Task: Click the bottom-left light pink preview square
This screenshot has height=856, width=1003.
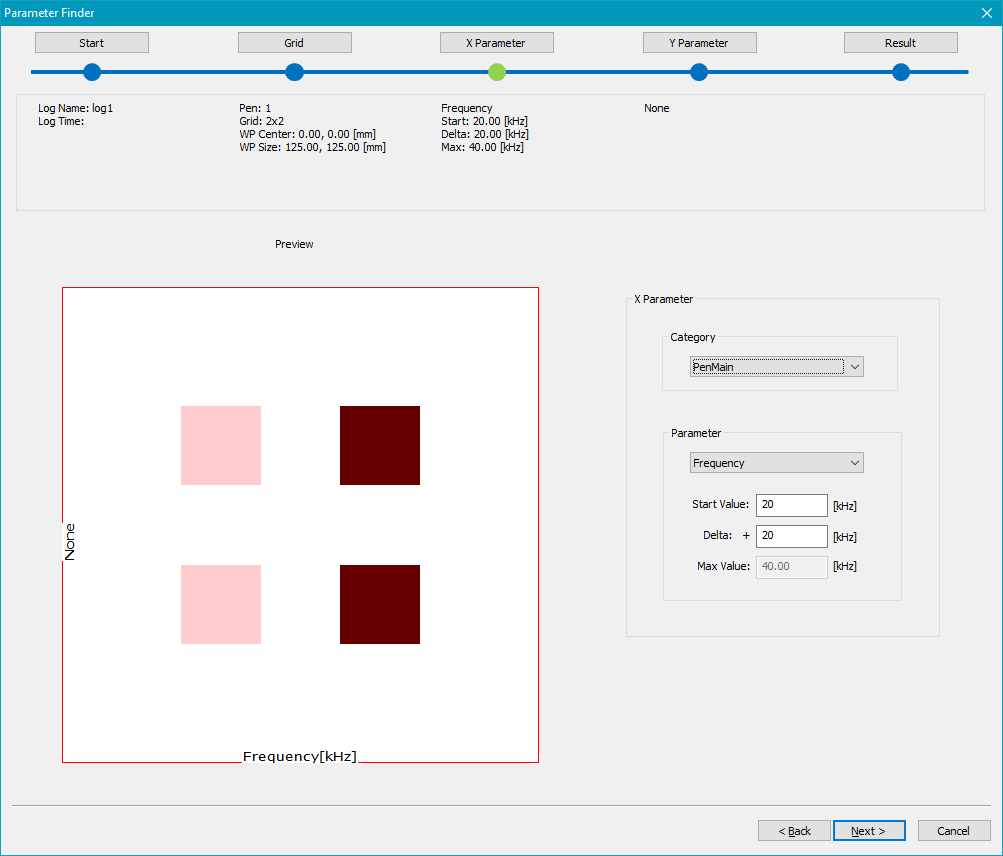Action: click(221, 604)
